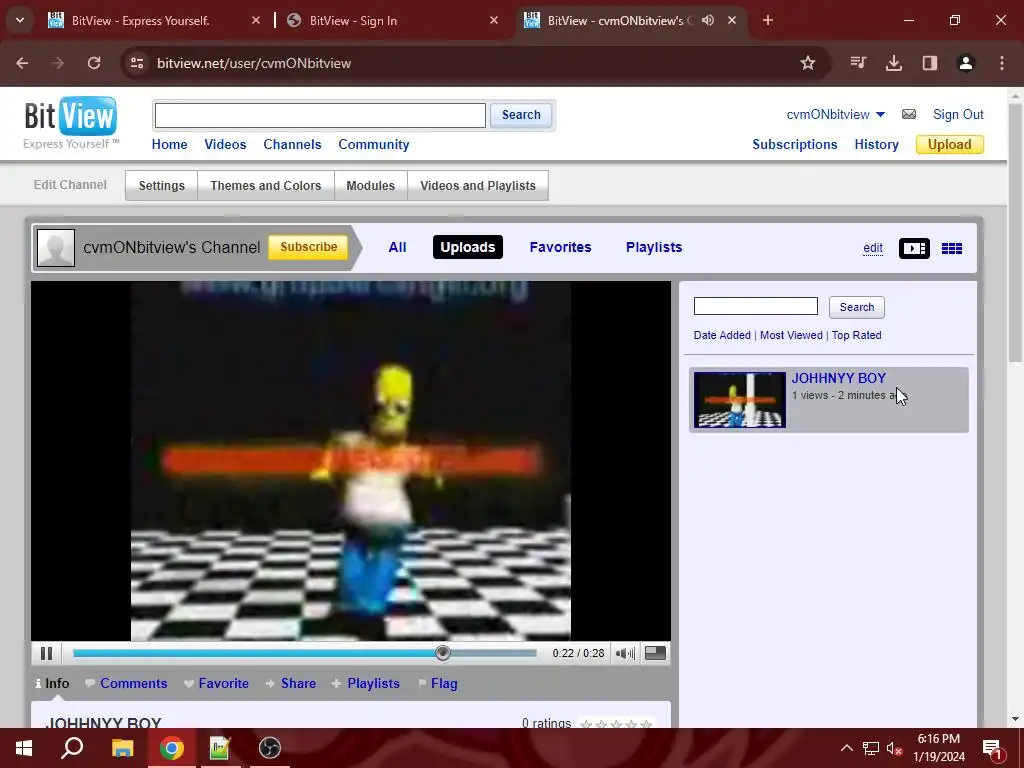Open the History link
This screenshot has height=768, width=1024.
[876, 144]
